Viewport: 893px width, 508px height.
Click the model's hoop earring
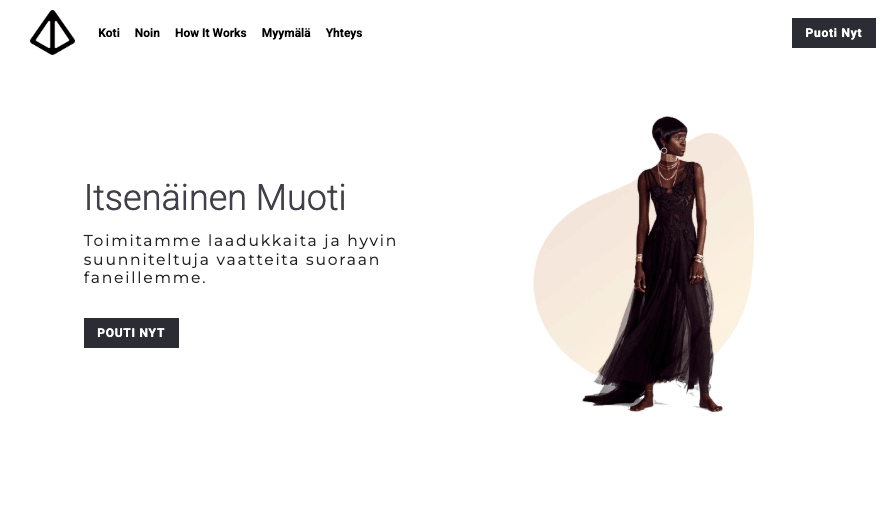tap(664, 150)
